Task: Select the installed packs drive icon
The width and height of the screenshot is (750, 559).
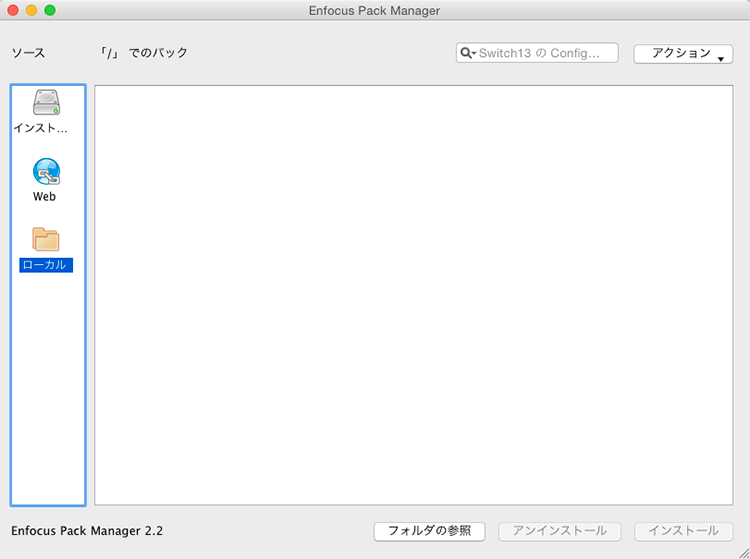Action: click(x=46, y=102)
